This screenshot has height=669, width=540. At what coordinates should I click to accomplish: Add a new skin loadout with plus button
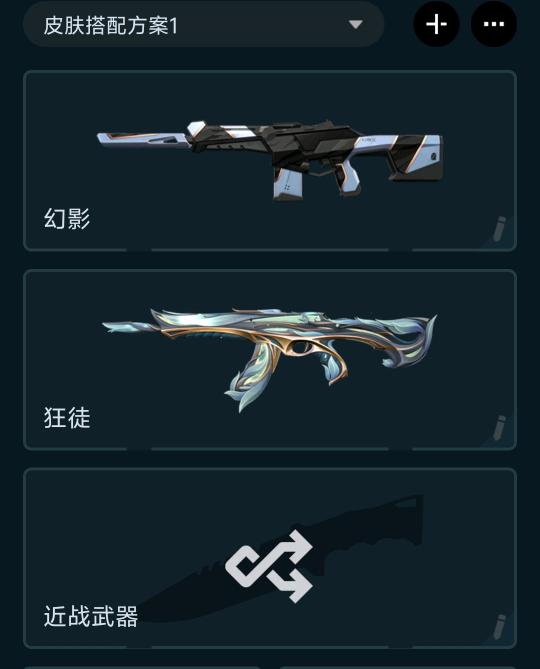(x=436, y=24)
